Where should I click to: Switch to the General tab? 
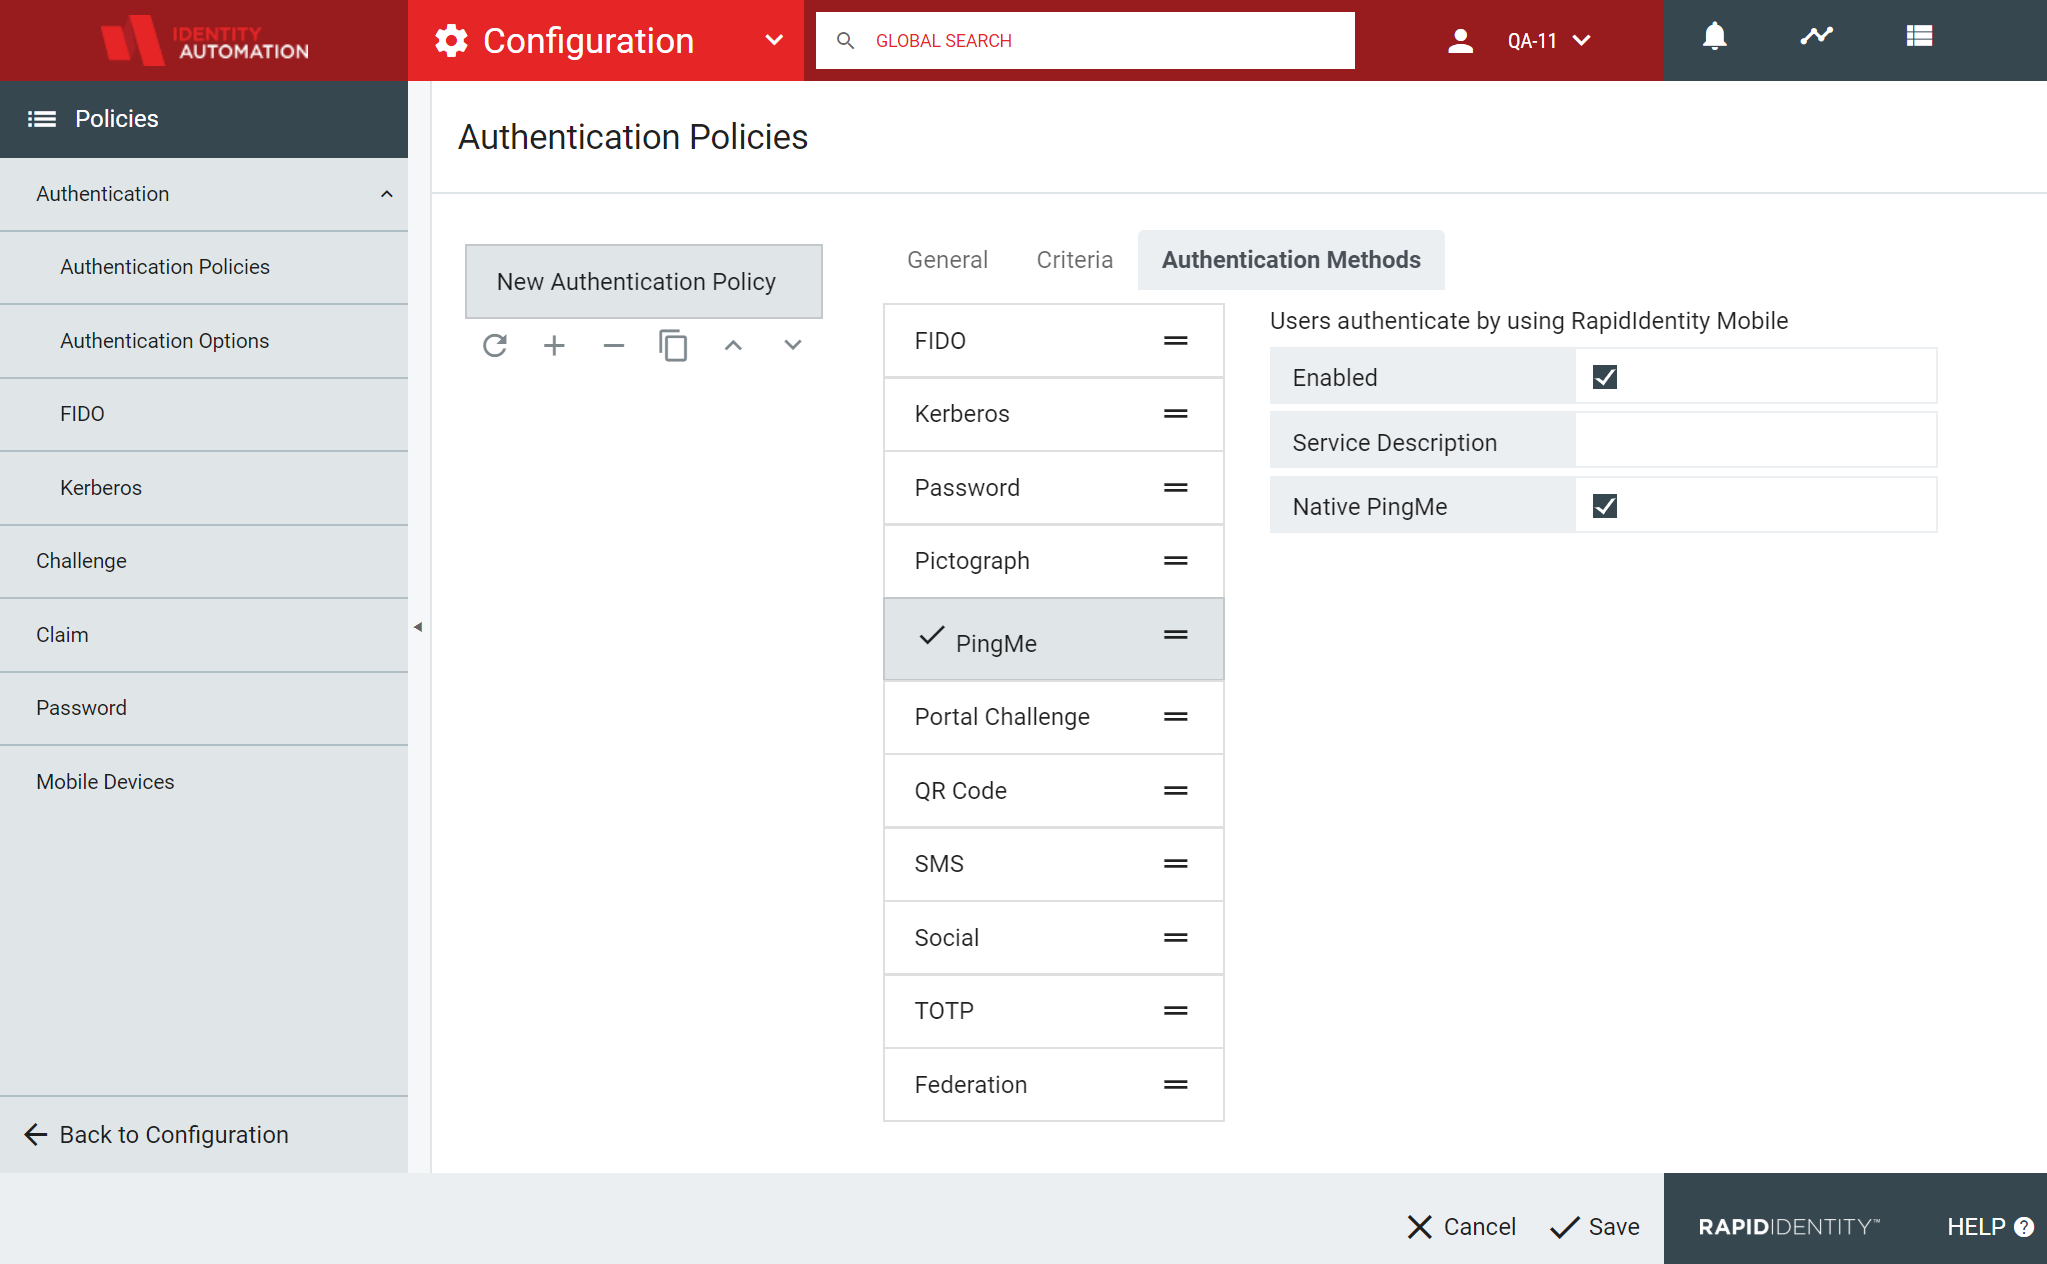pyautogui.click(x=947, y=260)
